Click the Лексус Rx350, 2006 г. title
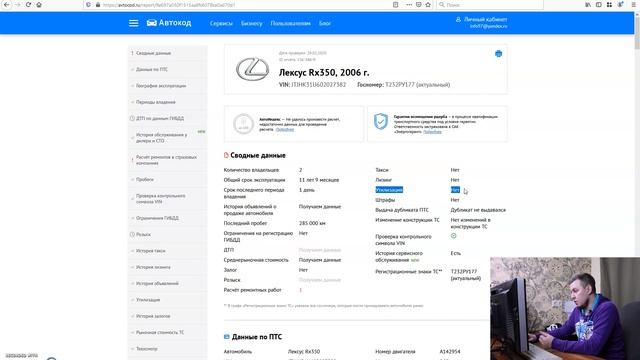The width and height of the screenshot is (640, 360). click(324, 73)
